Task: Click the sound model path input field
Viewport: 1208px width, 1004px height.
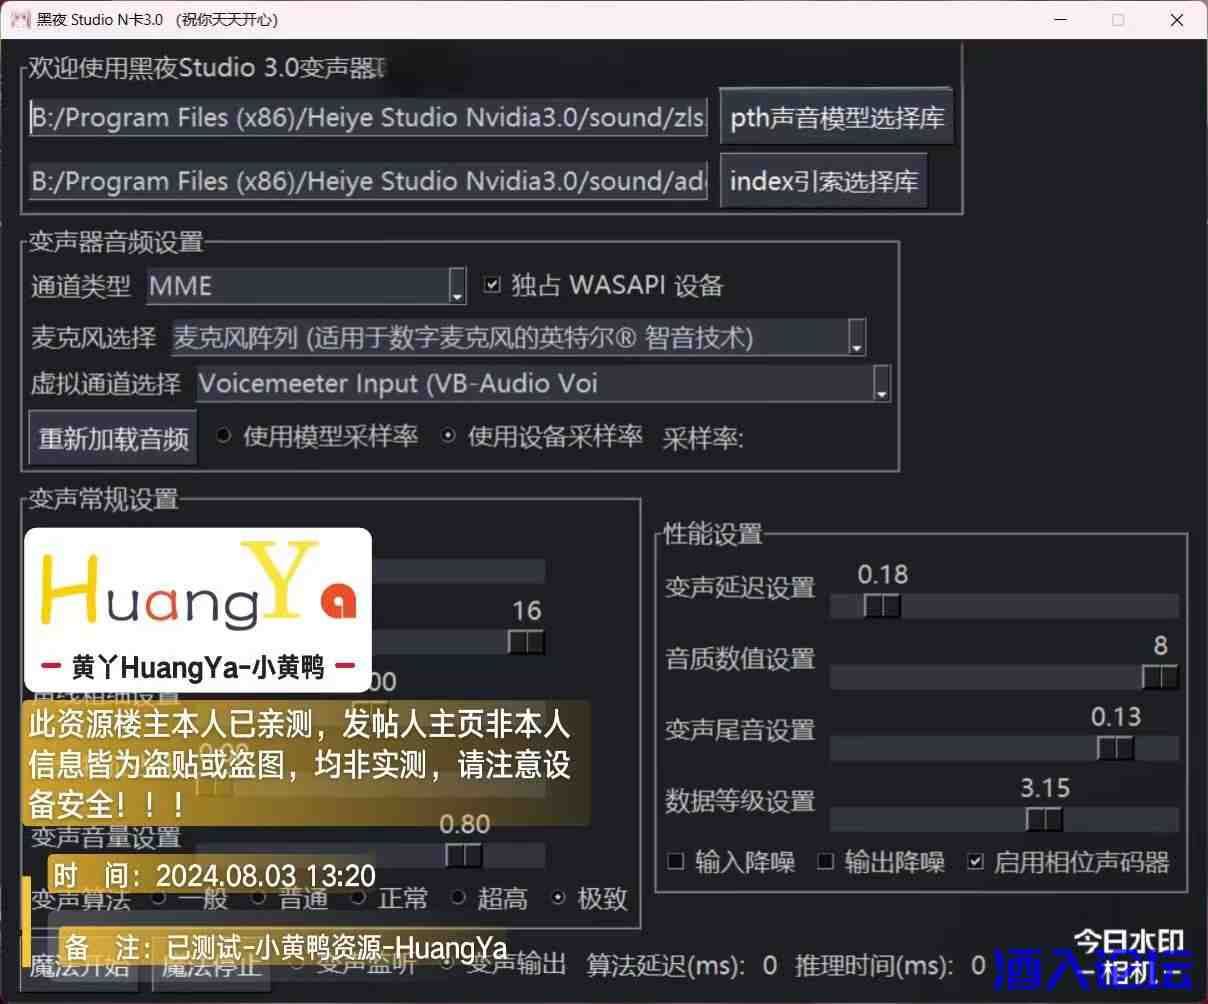Action: pyautogui.click(x=365, y=117)
